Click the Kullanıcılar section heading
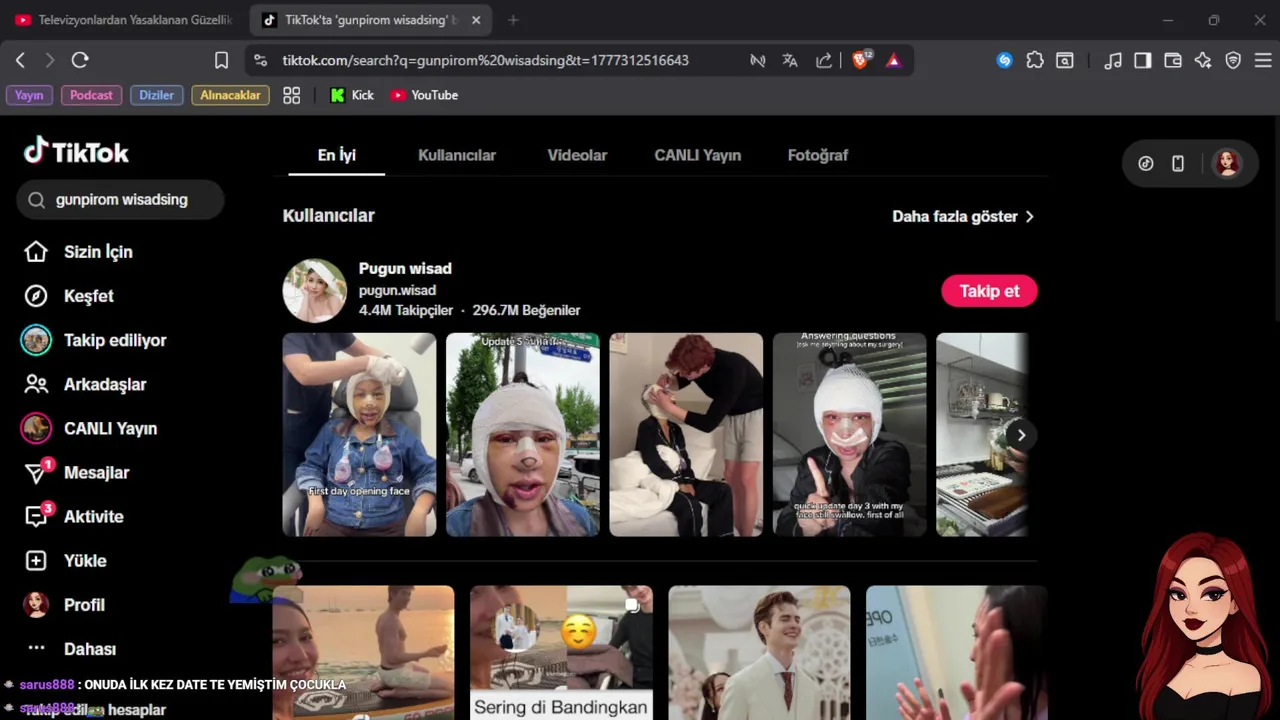 (328, 216)
